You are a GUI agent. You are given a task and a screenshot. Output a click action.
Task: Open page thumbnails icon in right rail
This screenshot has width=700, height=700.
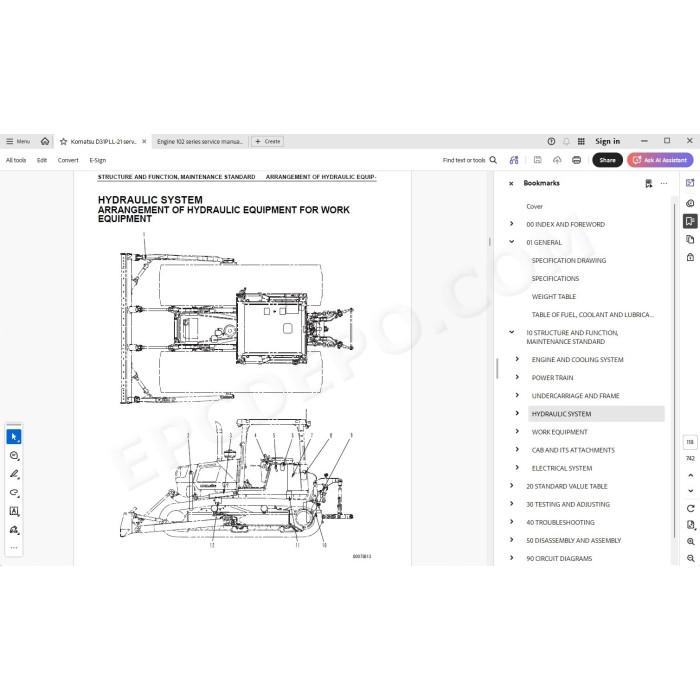pyautogui.click(x=690, y=240)
